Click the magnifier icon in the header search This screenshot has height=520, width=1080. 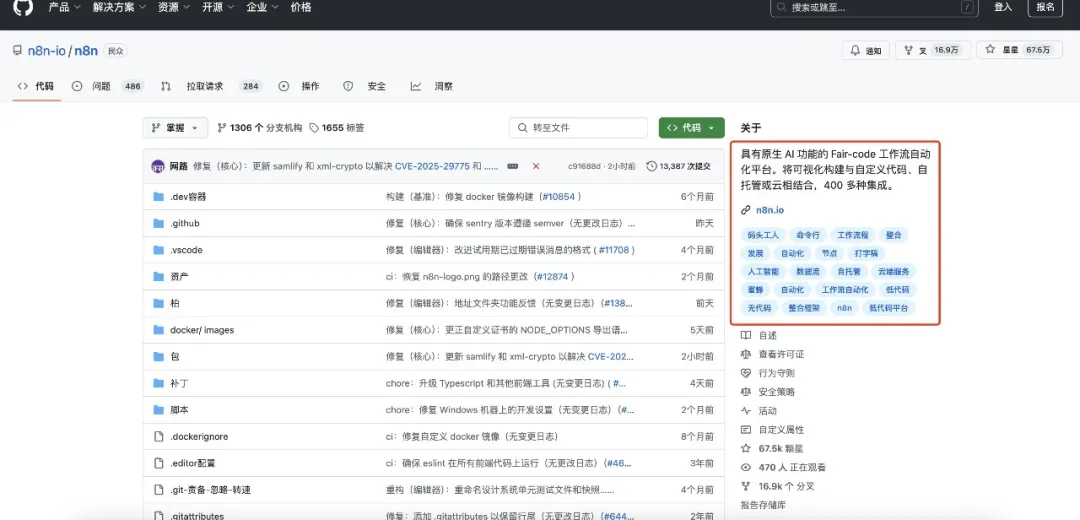782,8
